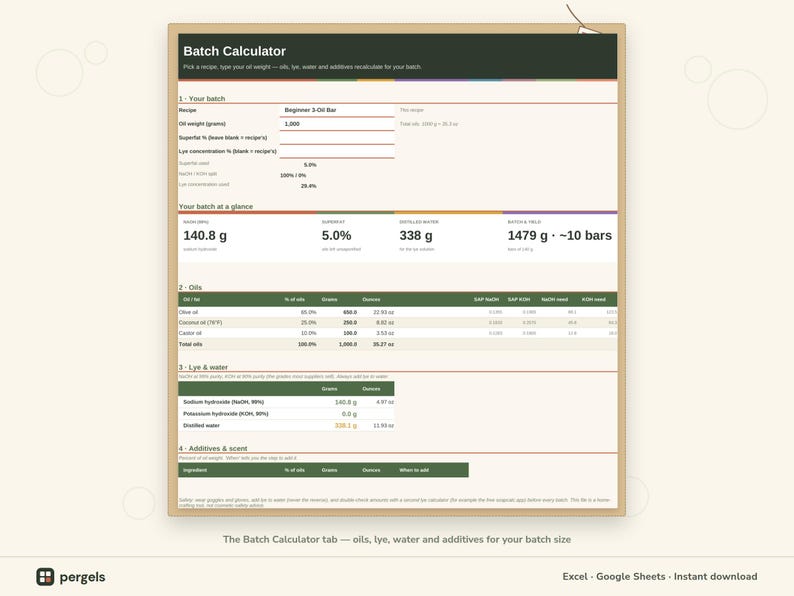Viewport: 794px width, 596px height.
Task: Click the '3 · Lye & water' section heading
Action: [x=203, y=367]
